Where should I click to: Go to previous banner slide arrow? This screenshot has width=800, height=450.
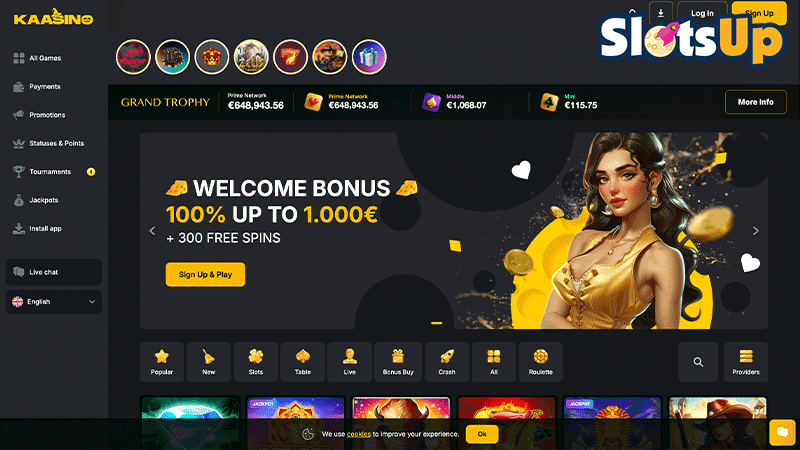click(152, 231)
